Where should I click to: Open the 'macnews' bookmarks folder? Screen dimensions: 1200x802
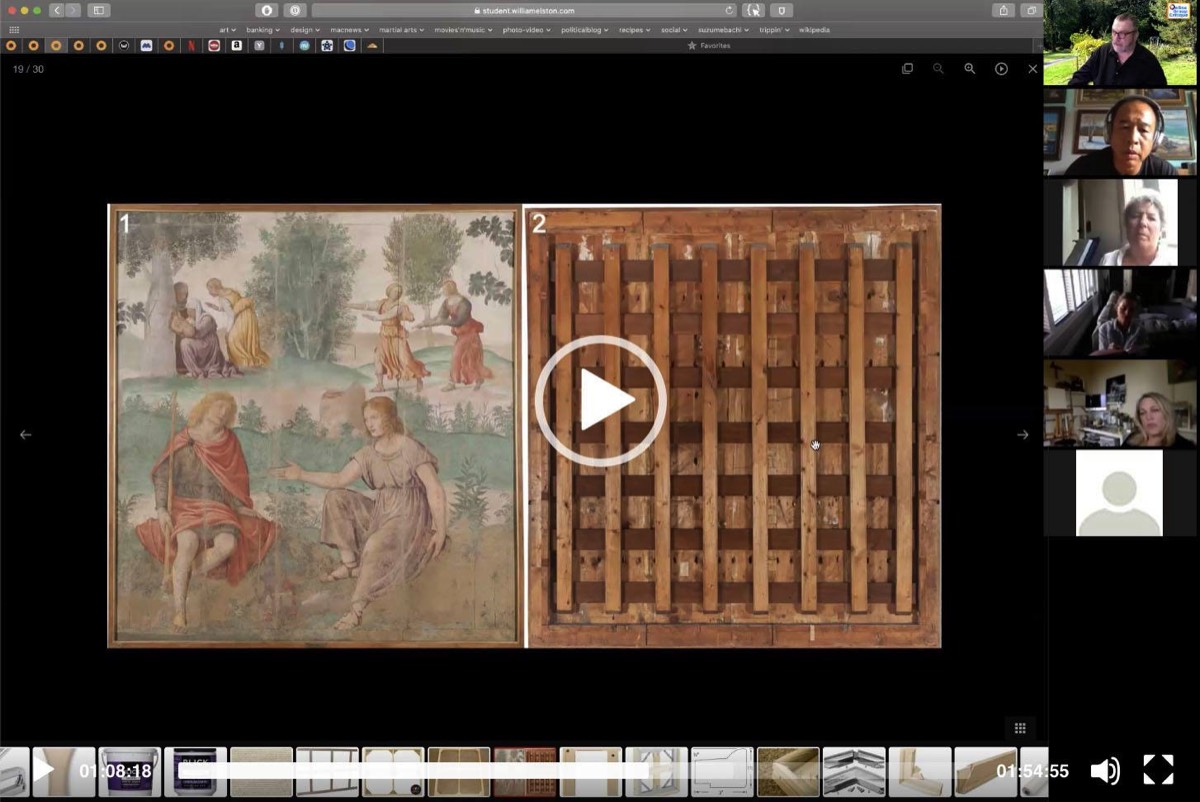(x=349, y=30)
